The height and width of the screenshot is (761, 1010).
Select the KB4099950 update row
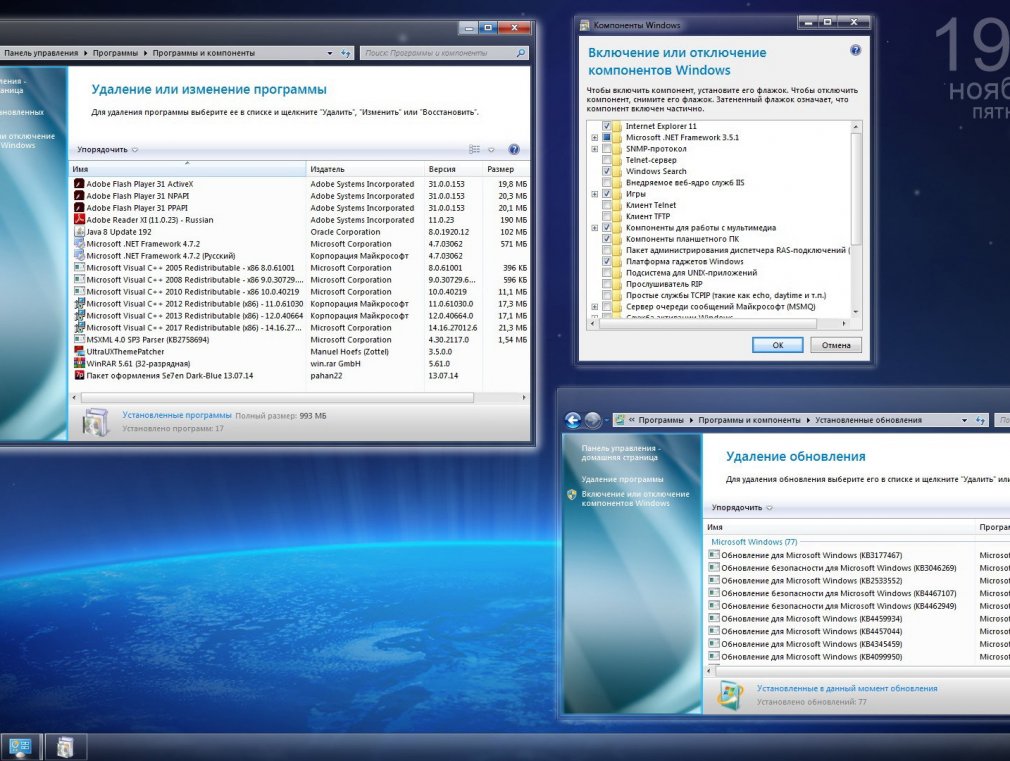(x=859, y=657)
